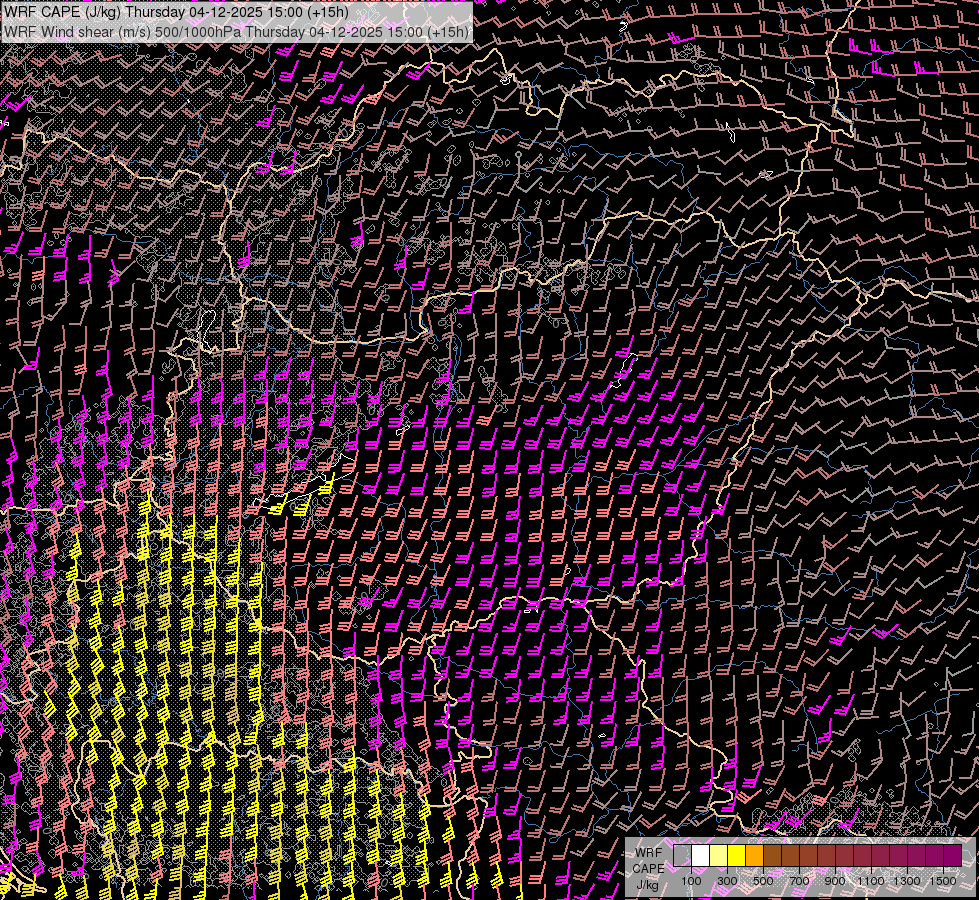The width and height of the screenshot is (979, 900).
Task: Click the 1100 legend value label
Action: coord(871,881)
